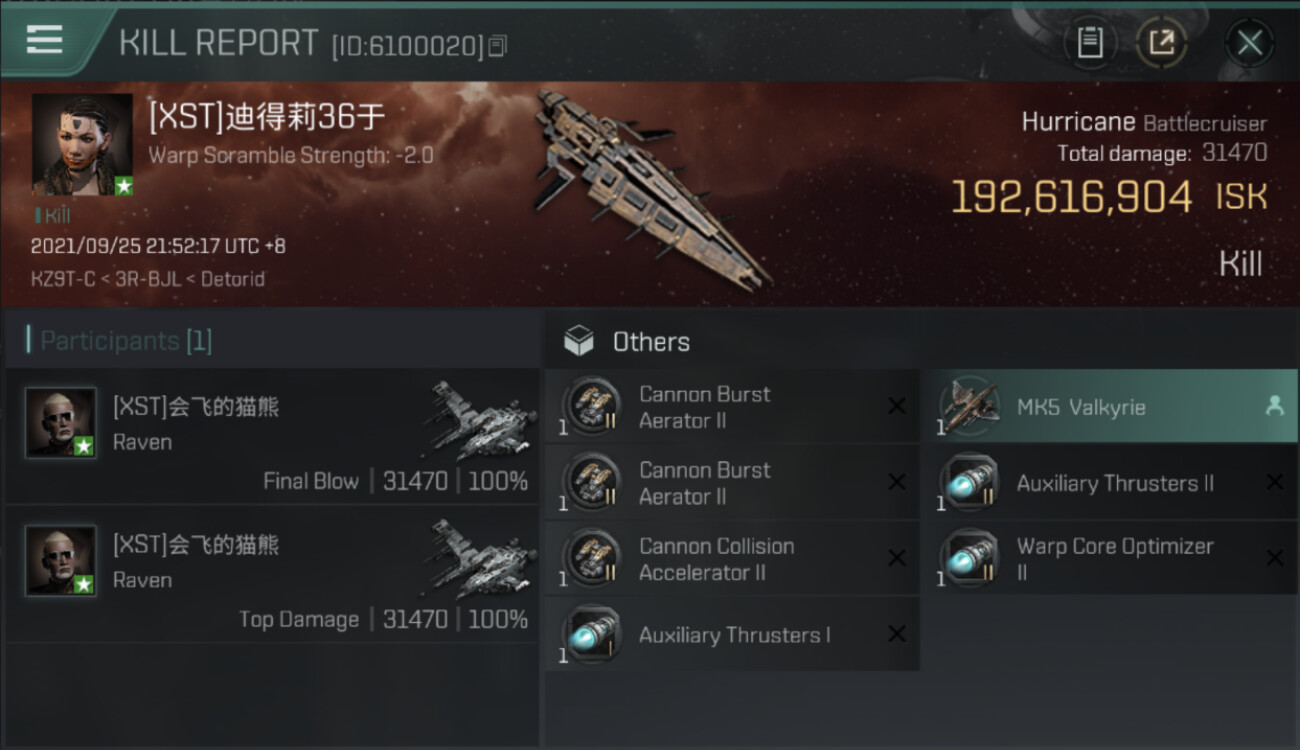Click the Hurricane ship image
1300x750 pixels.
[x=648, y=186]
